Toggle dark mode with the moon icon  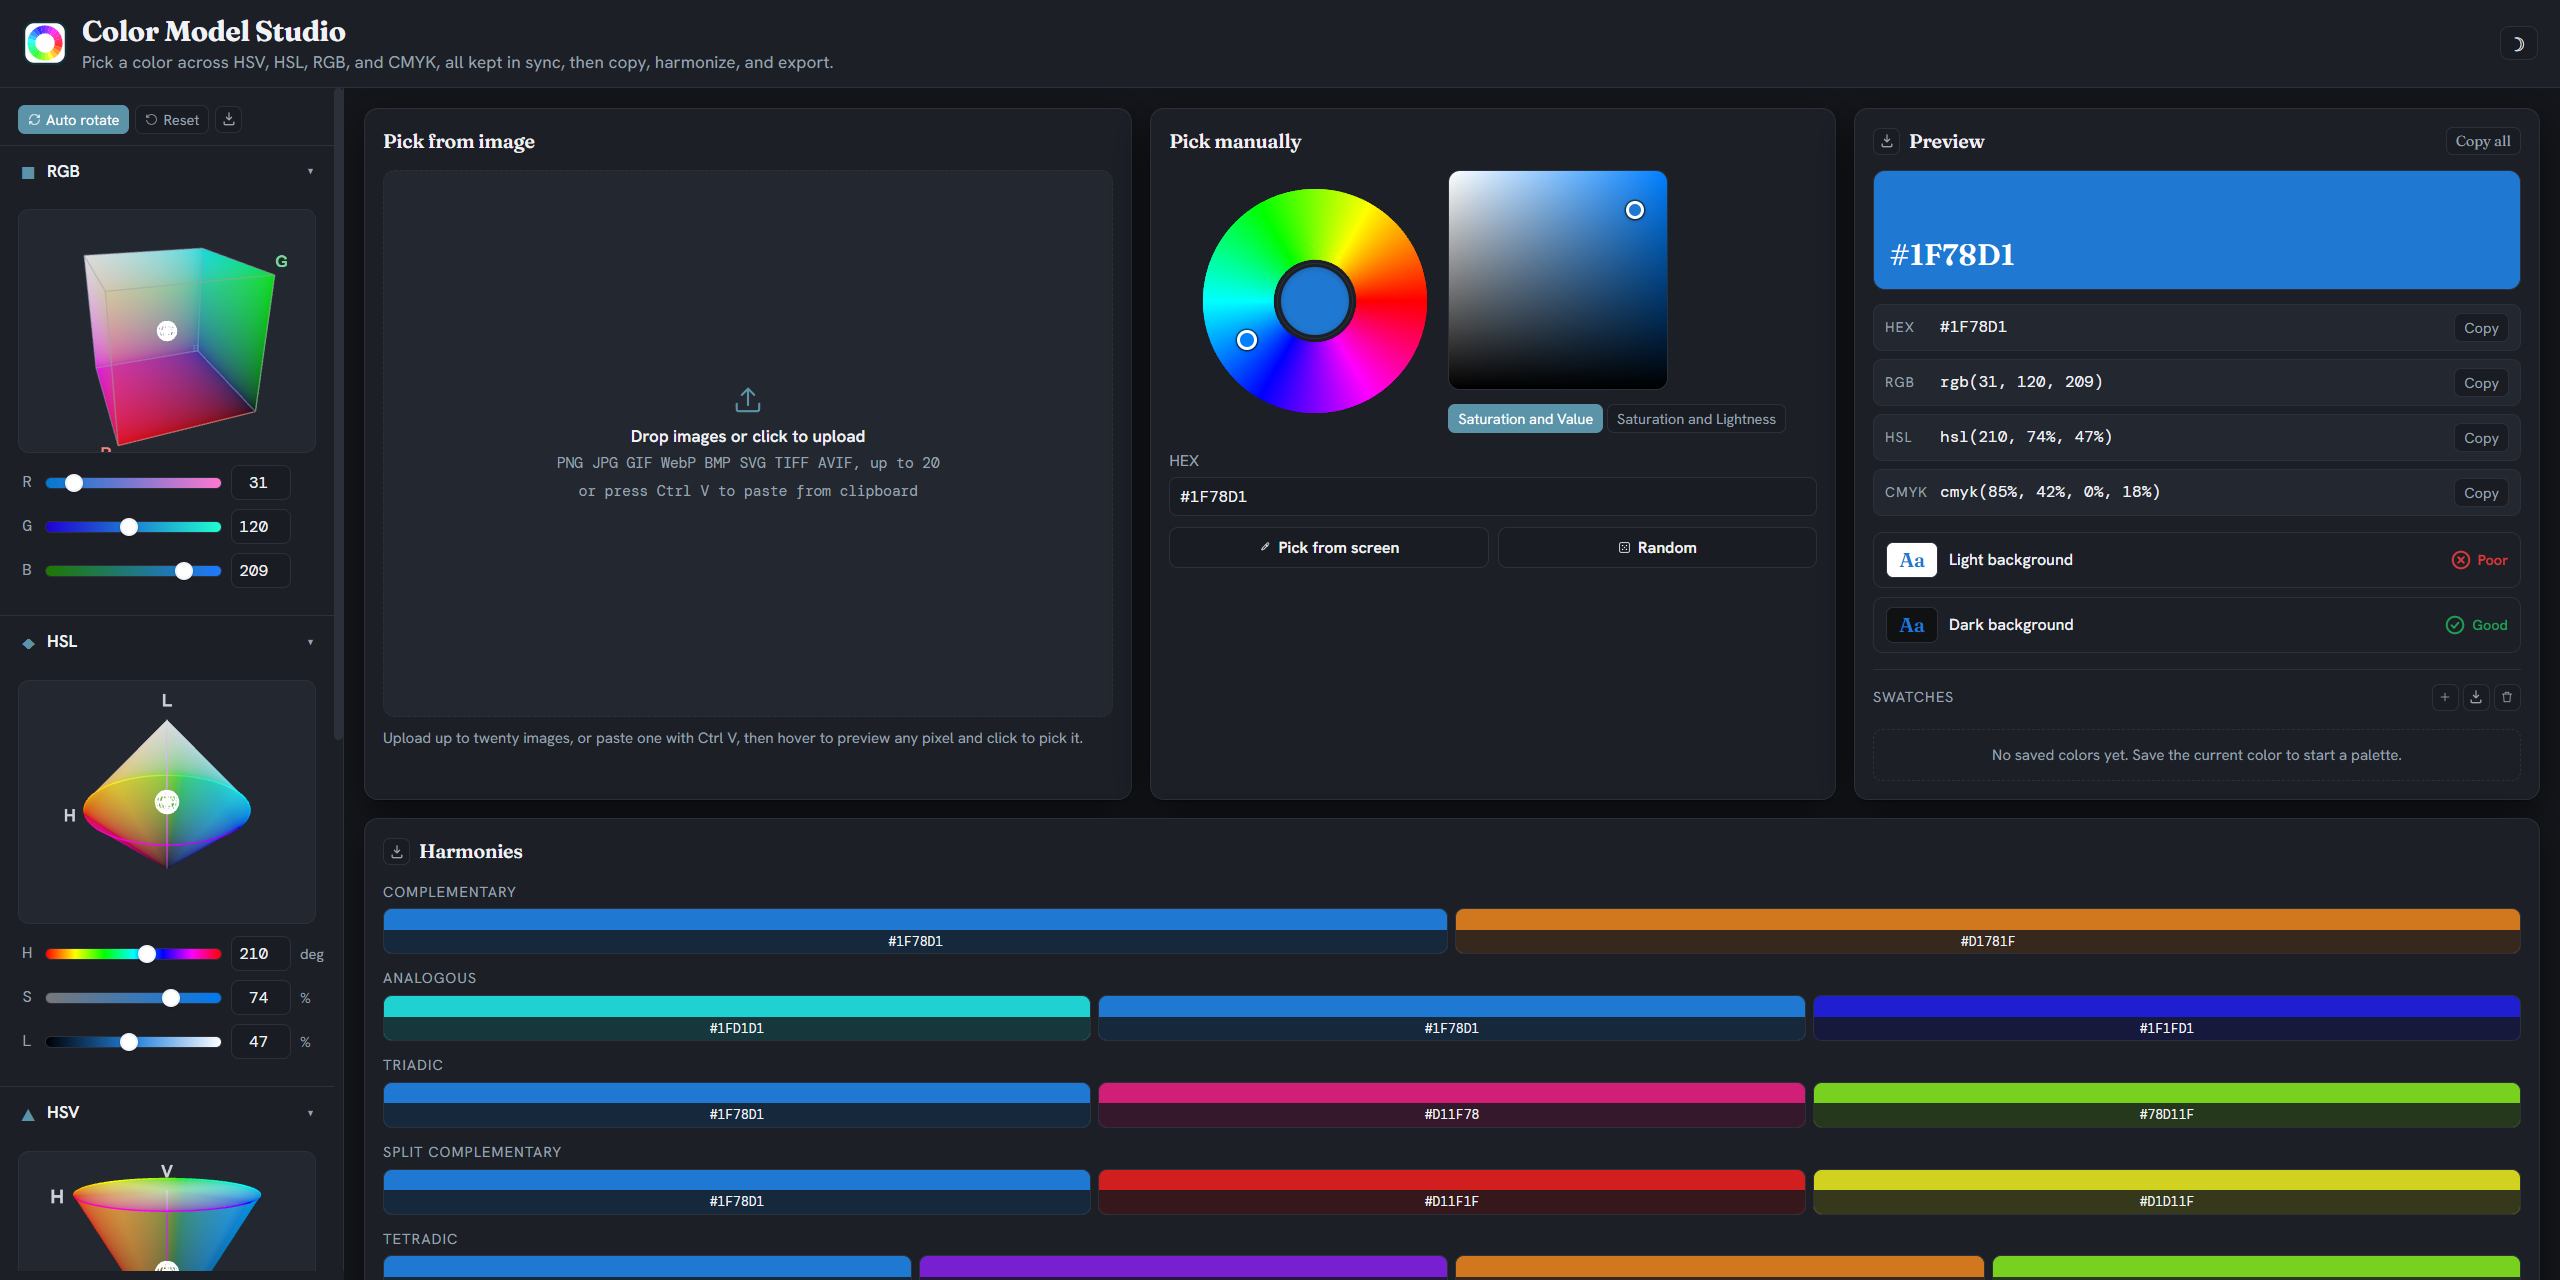2518,44
